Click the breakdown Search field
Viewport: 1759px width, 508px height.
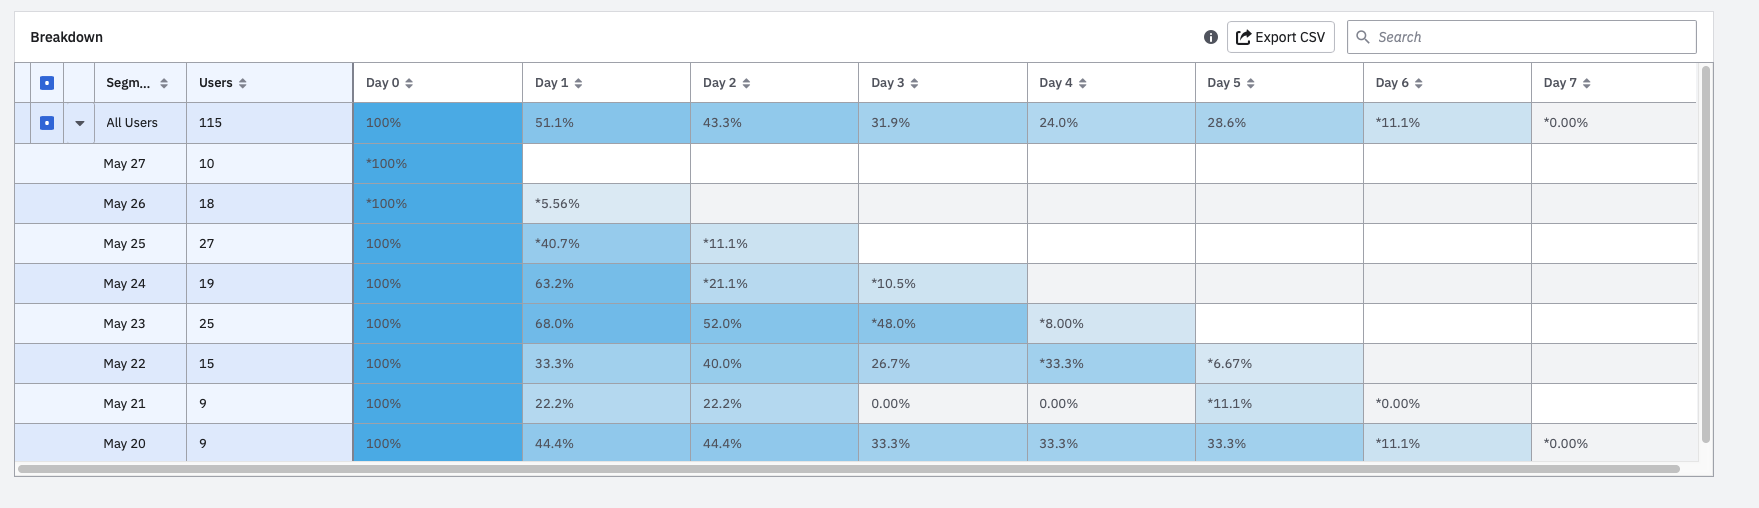coord(1530,37)
